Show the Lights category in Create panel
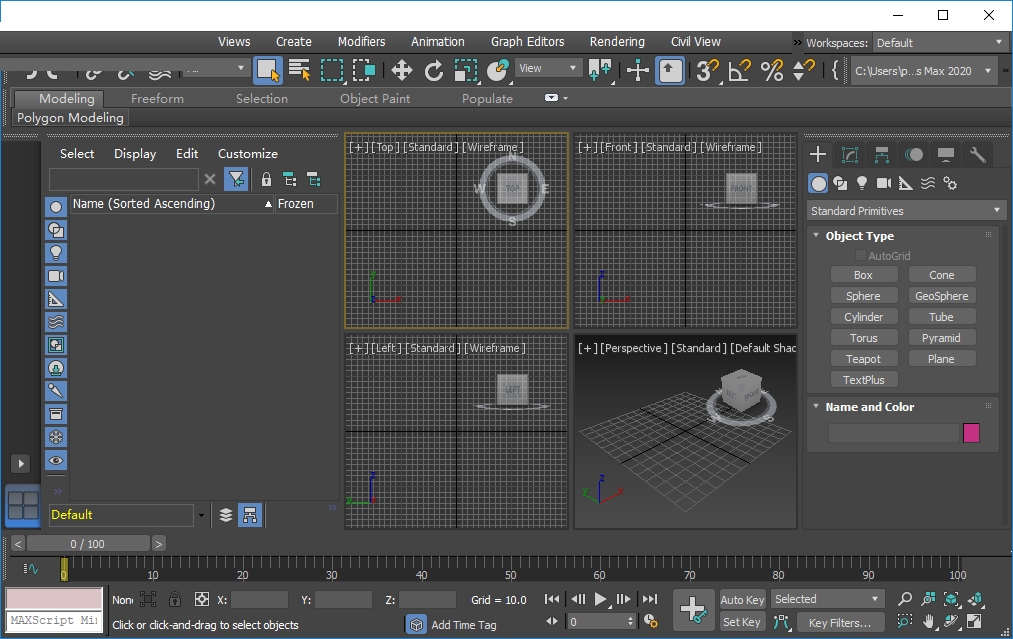The height and width of the screenshot is (639, 1013). tap(862, 184)
